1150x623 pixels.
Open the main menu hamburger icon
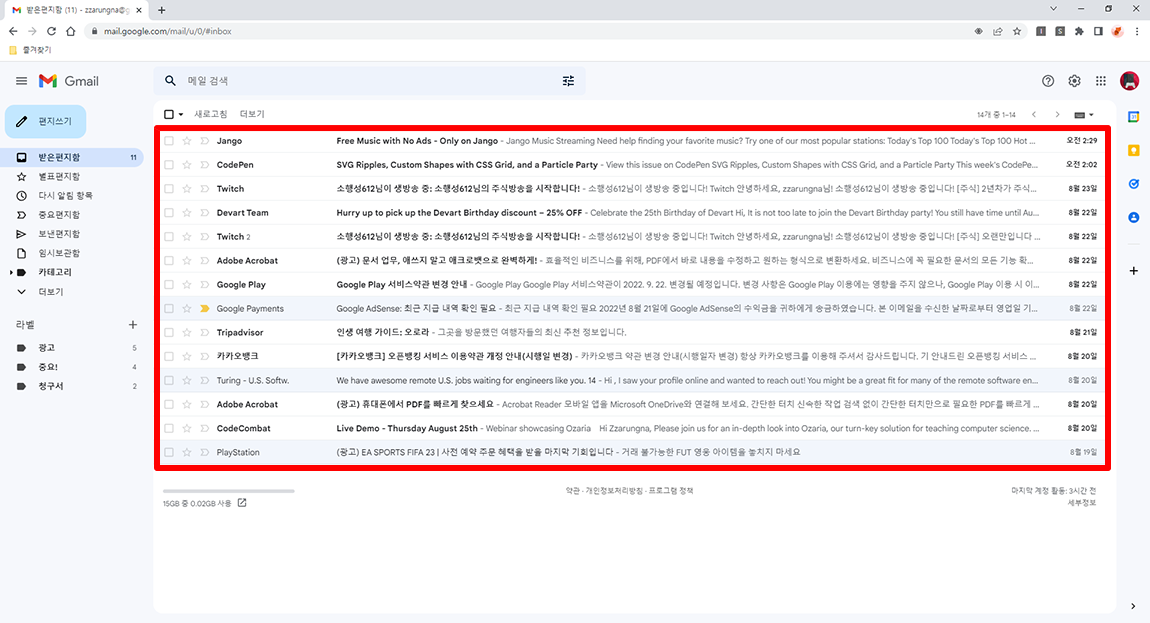(21, 81)
